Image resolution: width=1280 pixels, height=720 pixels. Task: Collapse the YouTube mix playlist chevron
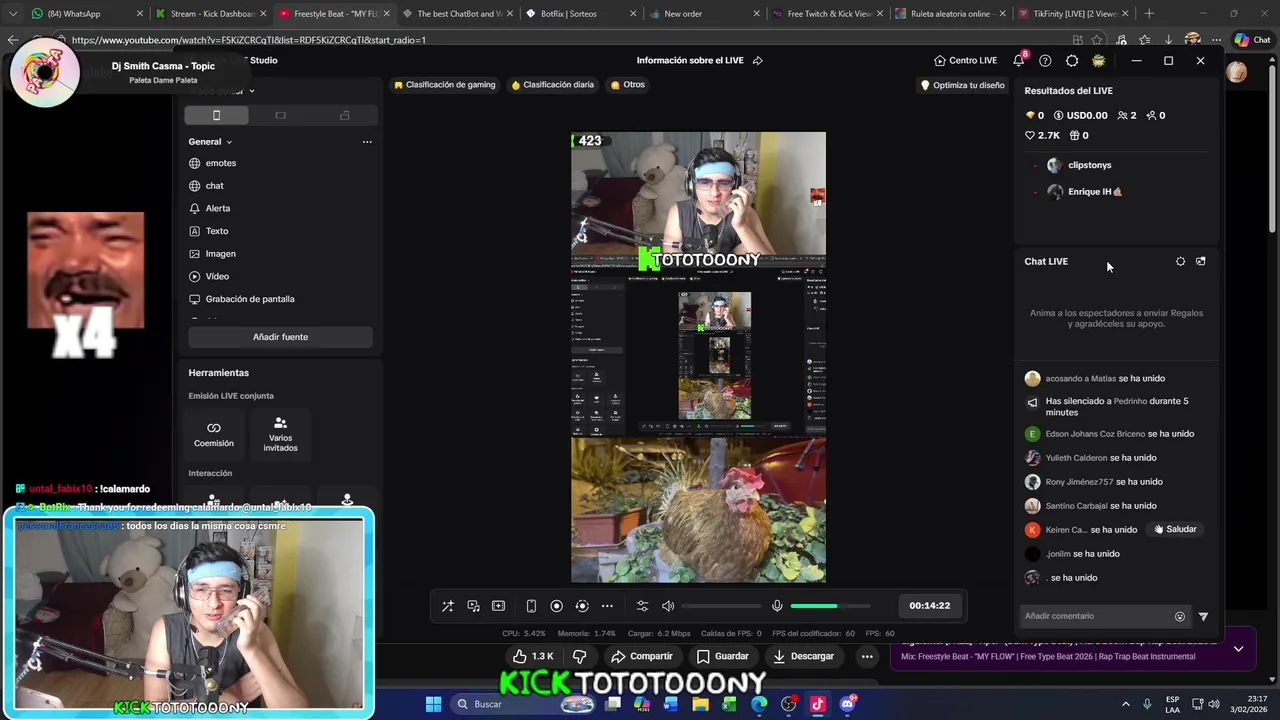[x=1238, y=649]
